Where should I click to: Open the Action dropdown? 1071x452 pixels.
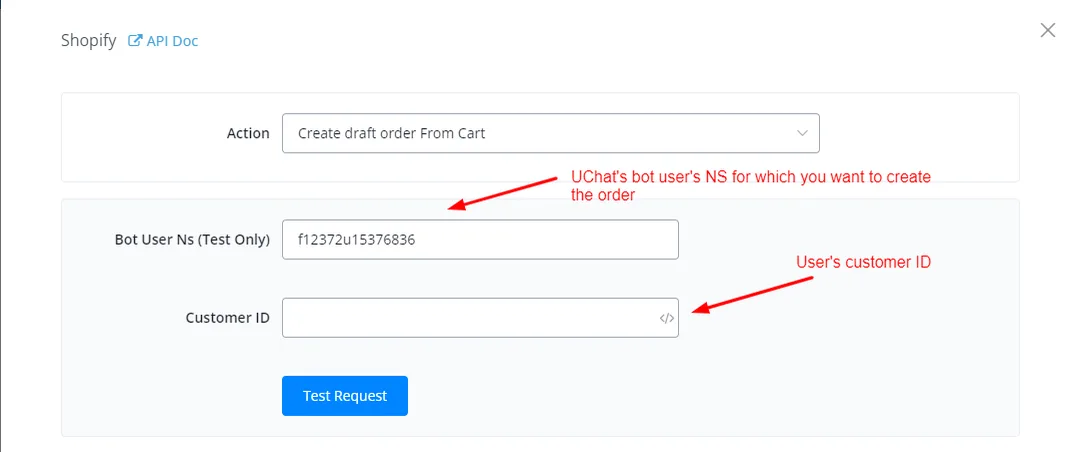pos(551,133)
